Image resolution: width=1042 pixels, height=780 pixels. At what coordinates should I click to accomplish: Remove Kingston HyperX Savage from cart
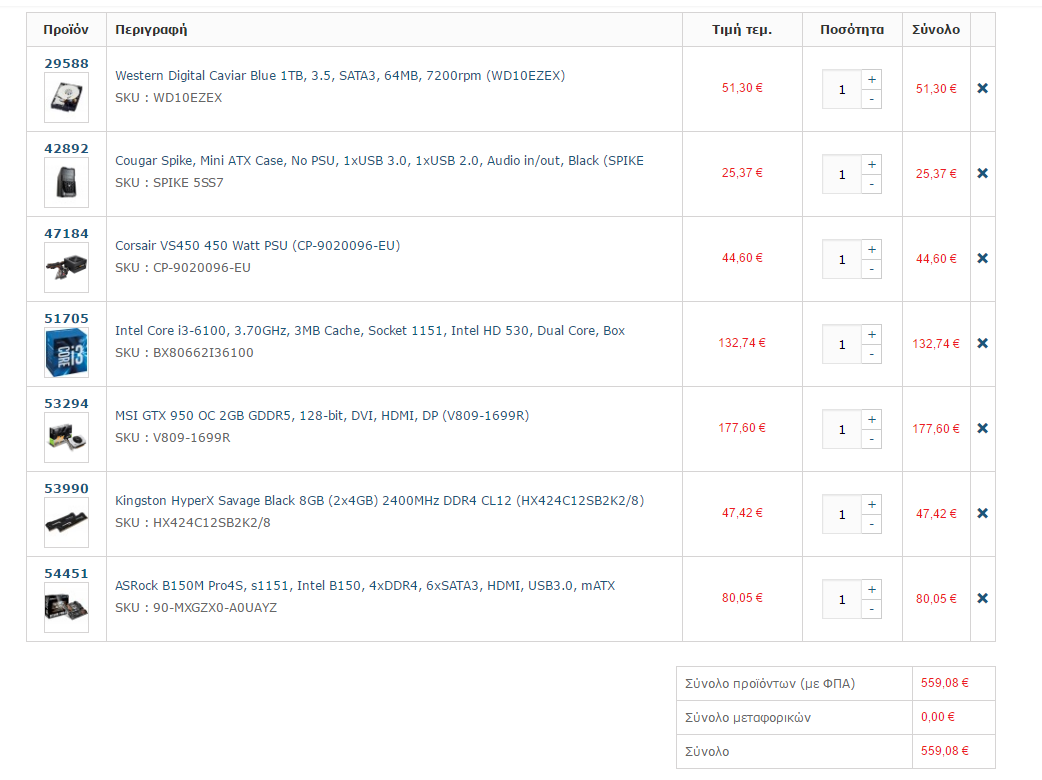click(982, 514)
